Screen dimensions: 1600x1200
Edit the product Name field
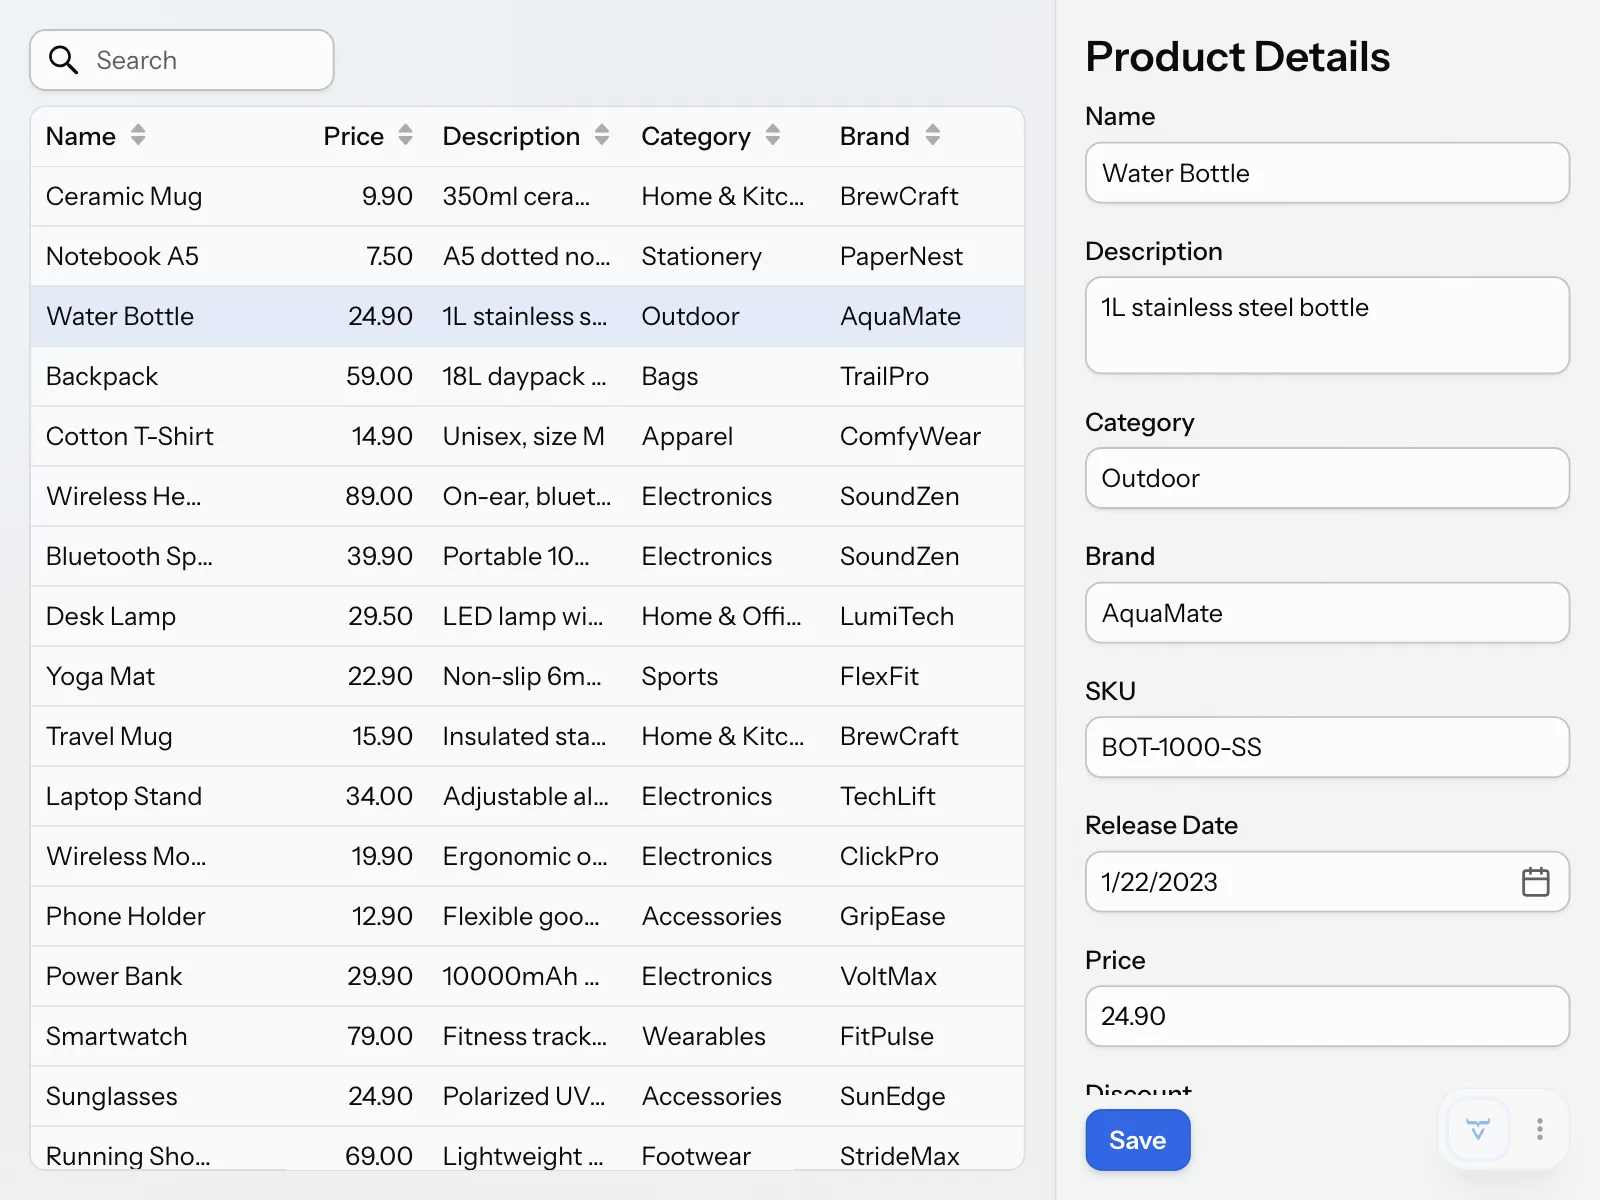coord(1327,173)
